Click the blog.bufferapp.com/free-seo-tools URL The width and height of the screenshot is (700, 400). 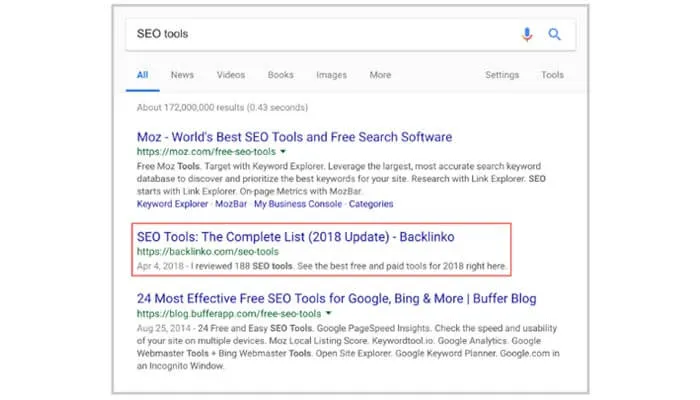(229, 314)
